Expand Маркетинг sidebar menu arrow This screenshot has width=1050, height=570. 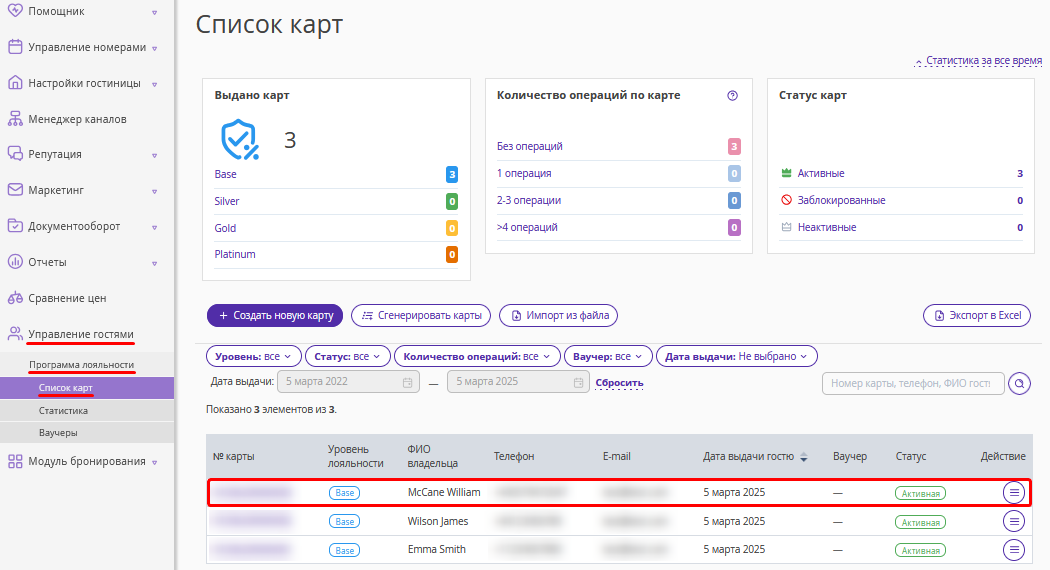[x=155, y=191]
